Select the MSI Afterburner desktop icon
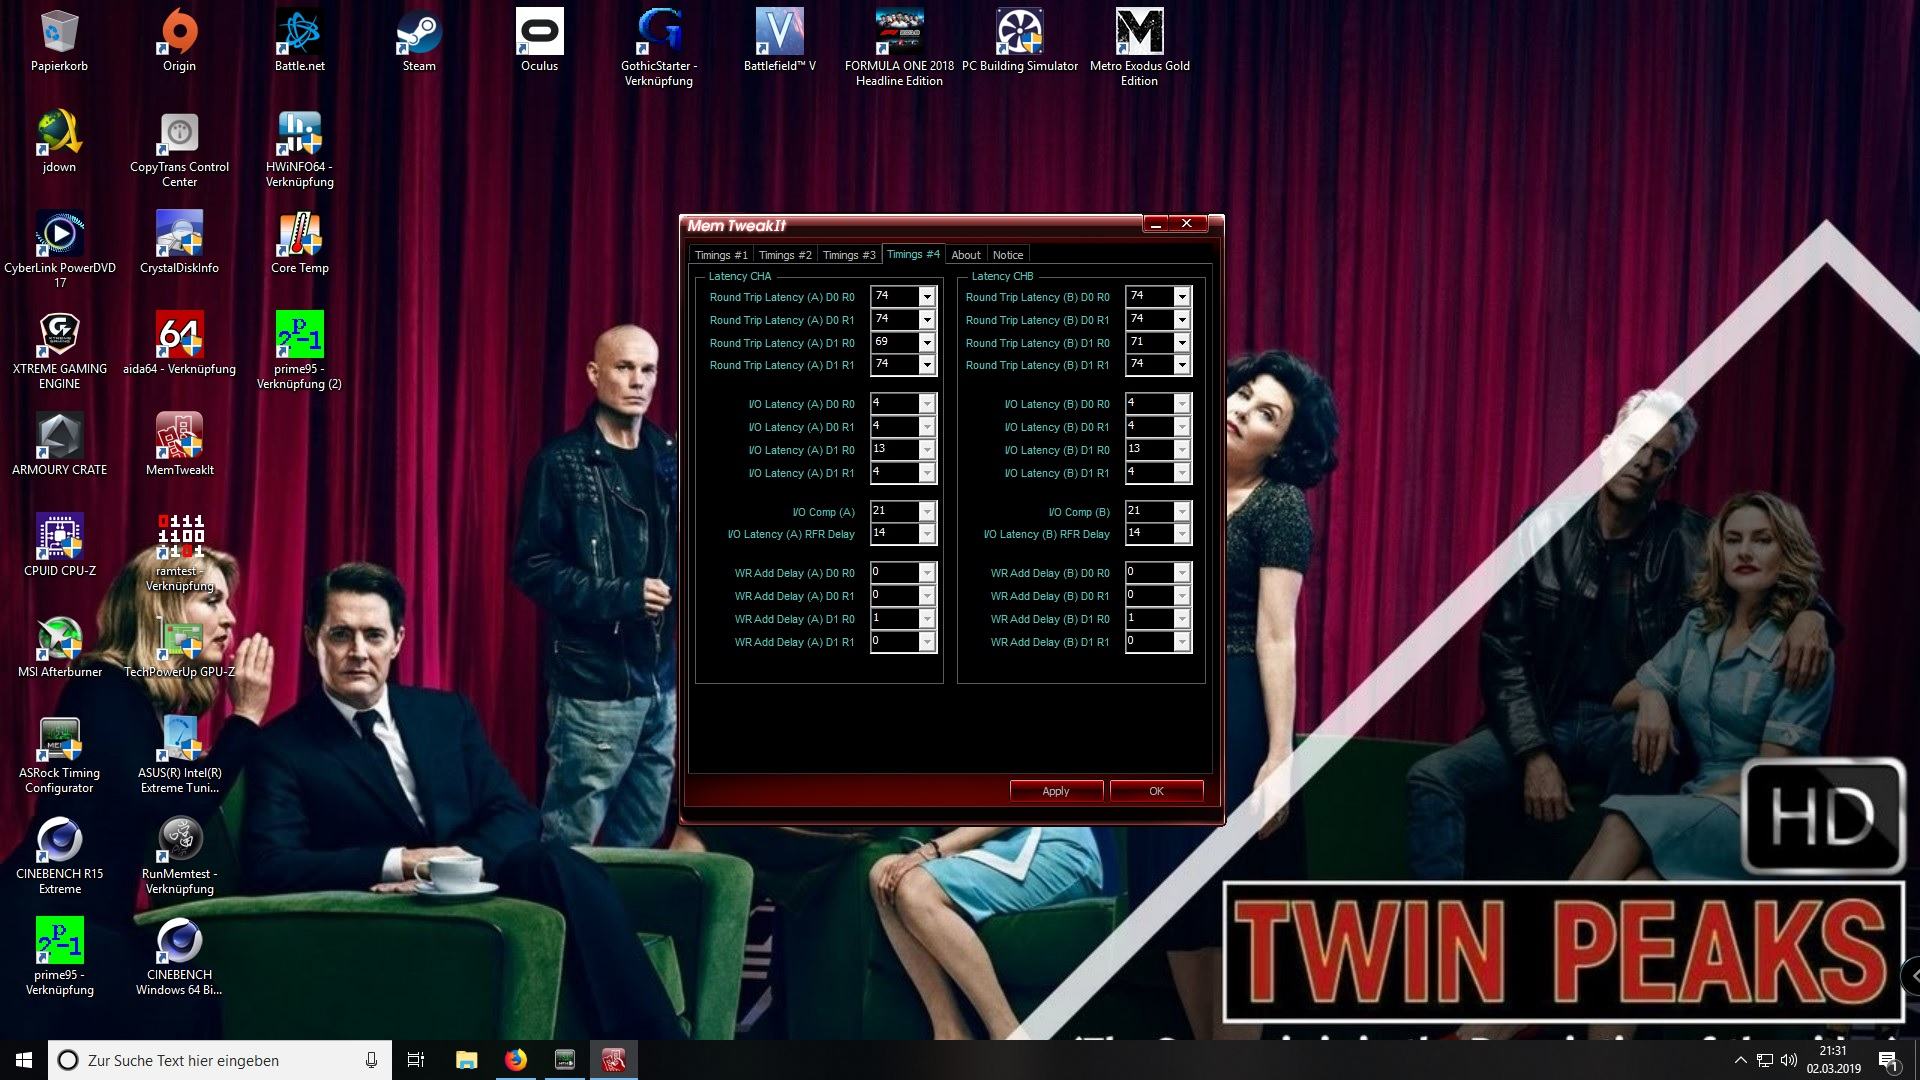The width and height of the screenshot is (1920, 1080). (x=59, y=647)
